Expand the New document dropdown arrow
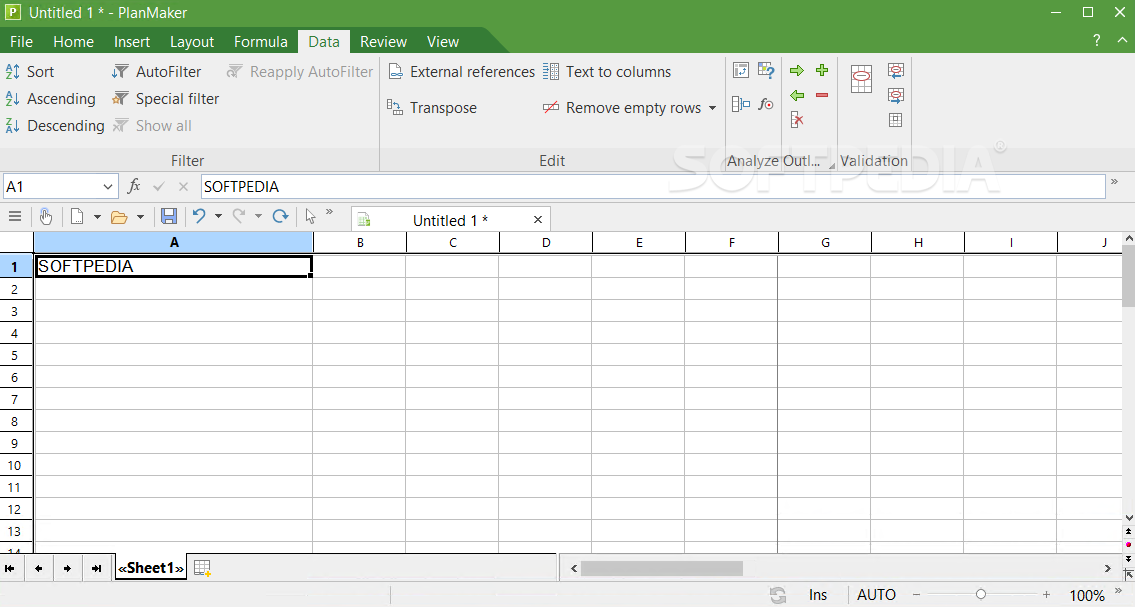This screenshot has width=1135, height=607. (97, 216)
